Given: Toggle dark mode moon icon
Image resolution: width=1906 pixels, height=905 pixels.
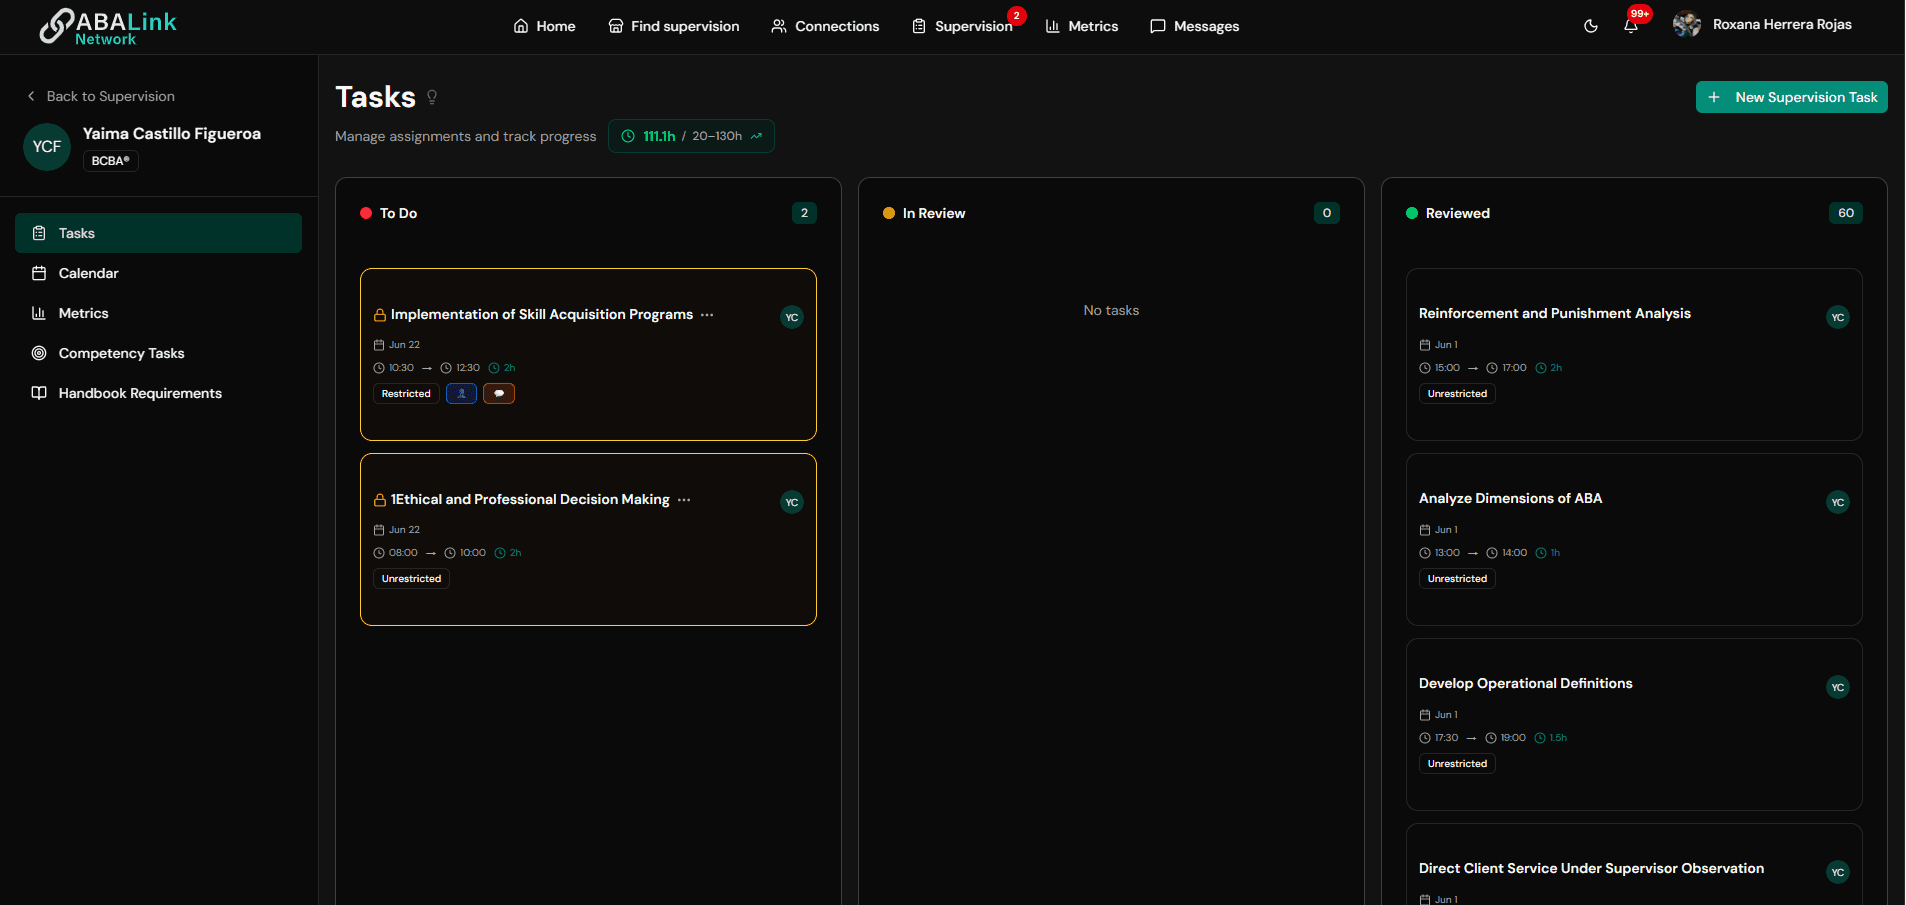Looking at the screenshot, I should click(x=1591, y=26).
